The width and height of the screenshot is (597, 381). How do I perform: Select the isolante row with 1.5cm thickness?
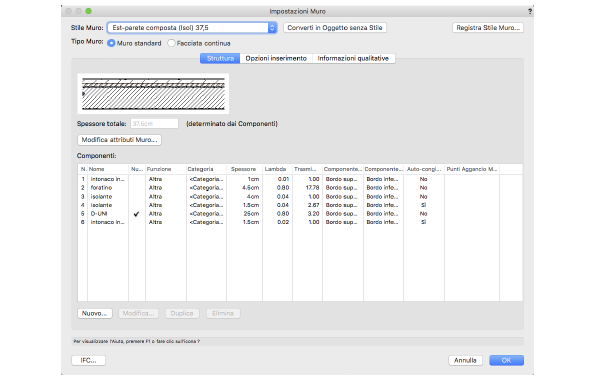click(300, 205)
